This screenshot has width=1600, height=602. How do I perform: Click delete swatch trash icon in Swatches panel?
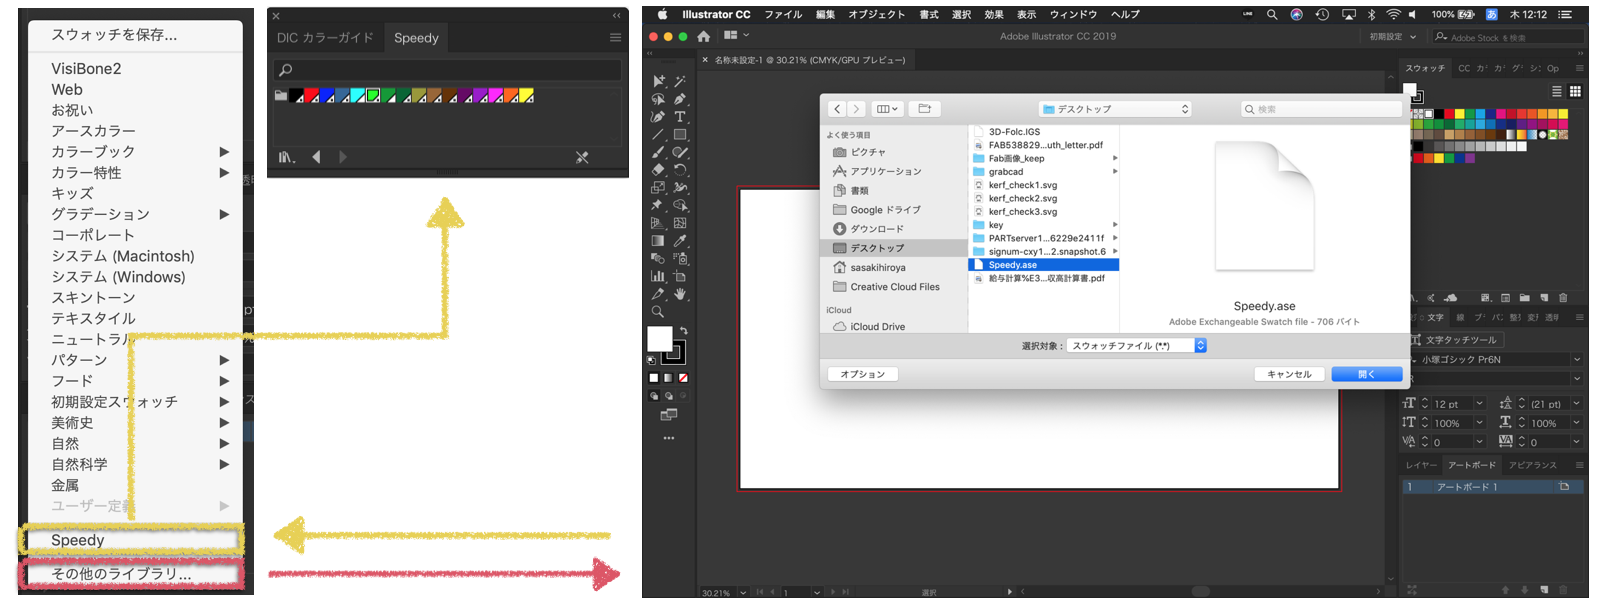(1563, 297)
